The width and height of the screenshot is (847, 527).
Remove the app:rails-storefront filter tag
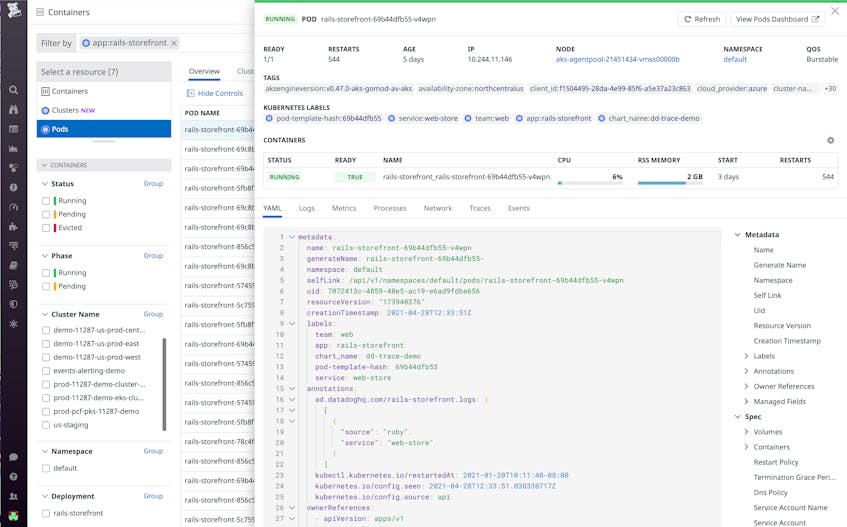pos(174,43)
